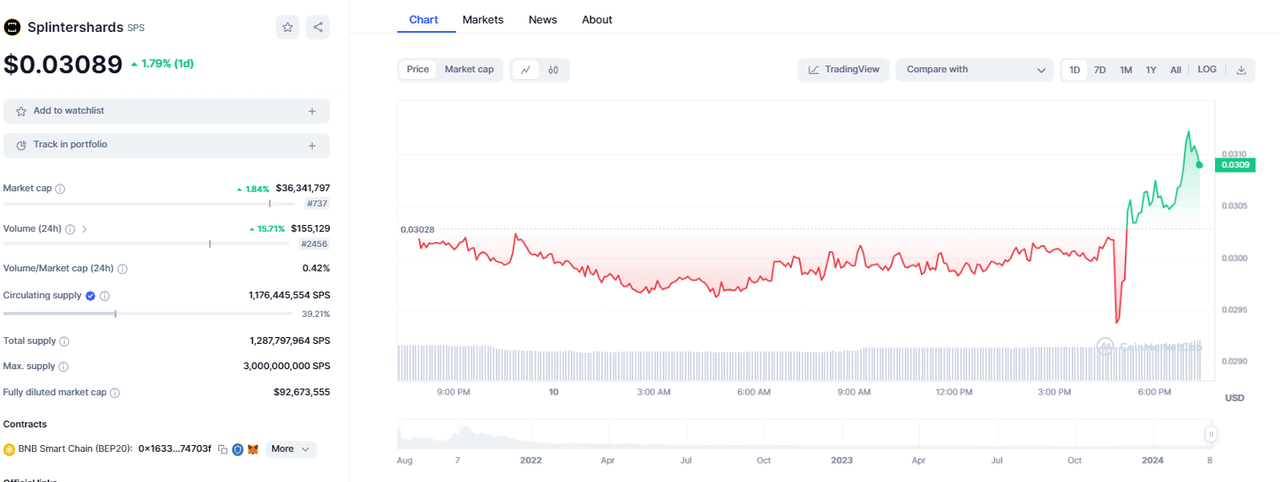The image size is (1280, 482).
Task: Click the Circulating supply 39.21% progress bar
Action: [149, 314]
